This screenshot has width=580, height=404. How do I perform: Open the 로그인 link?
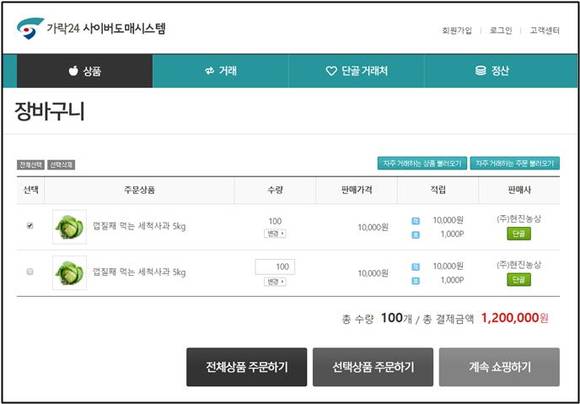(501, 31)
